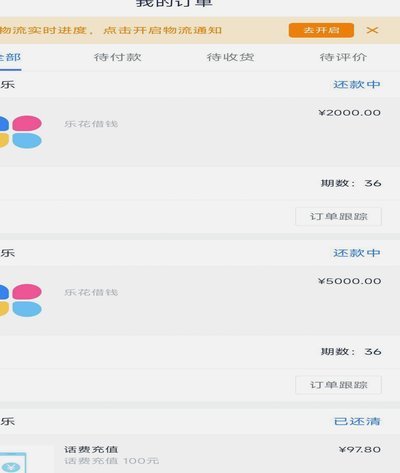Open the 待评价 tab
The width and height of the screenshot is (400, 473).
tap(343, 57)
